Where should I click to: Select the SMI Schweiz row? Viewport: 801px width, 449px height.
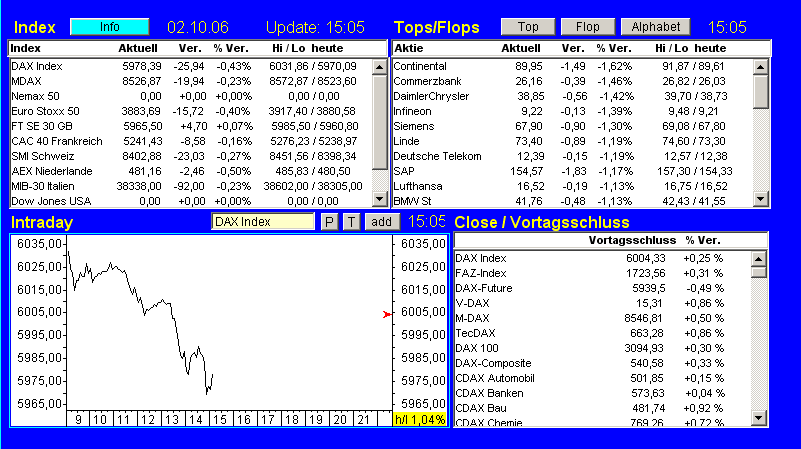[191, 156]
